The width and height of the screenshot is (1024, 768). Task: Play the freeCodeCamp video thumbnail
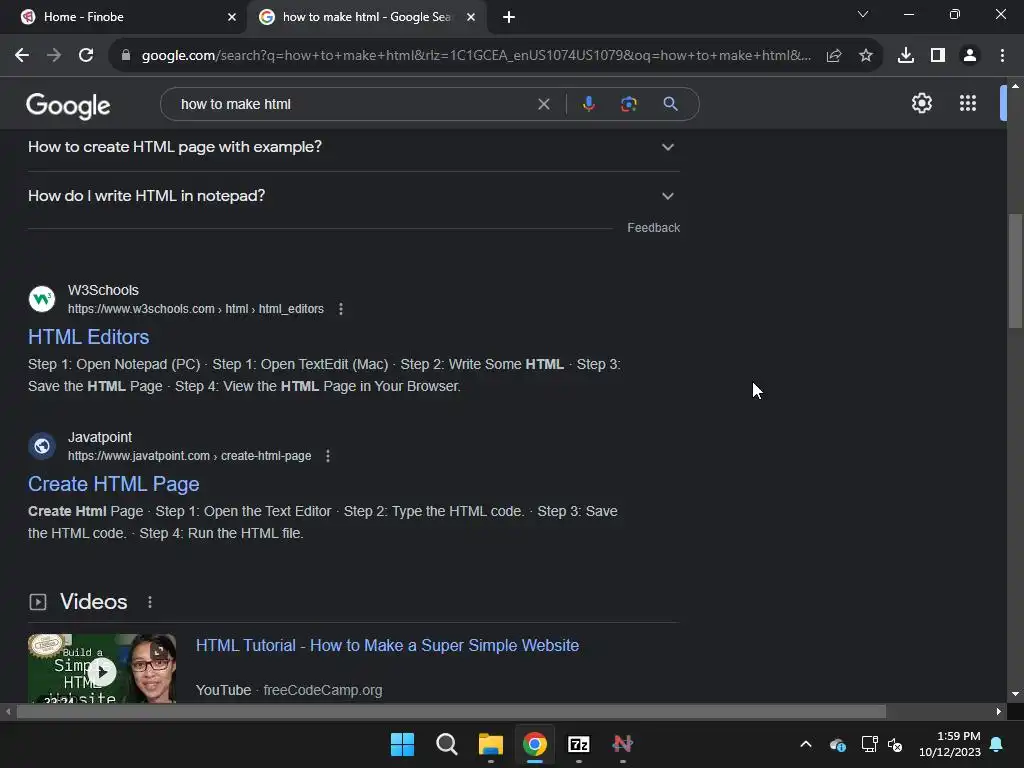point(102,669)
